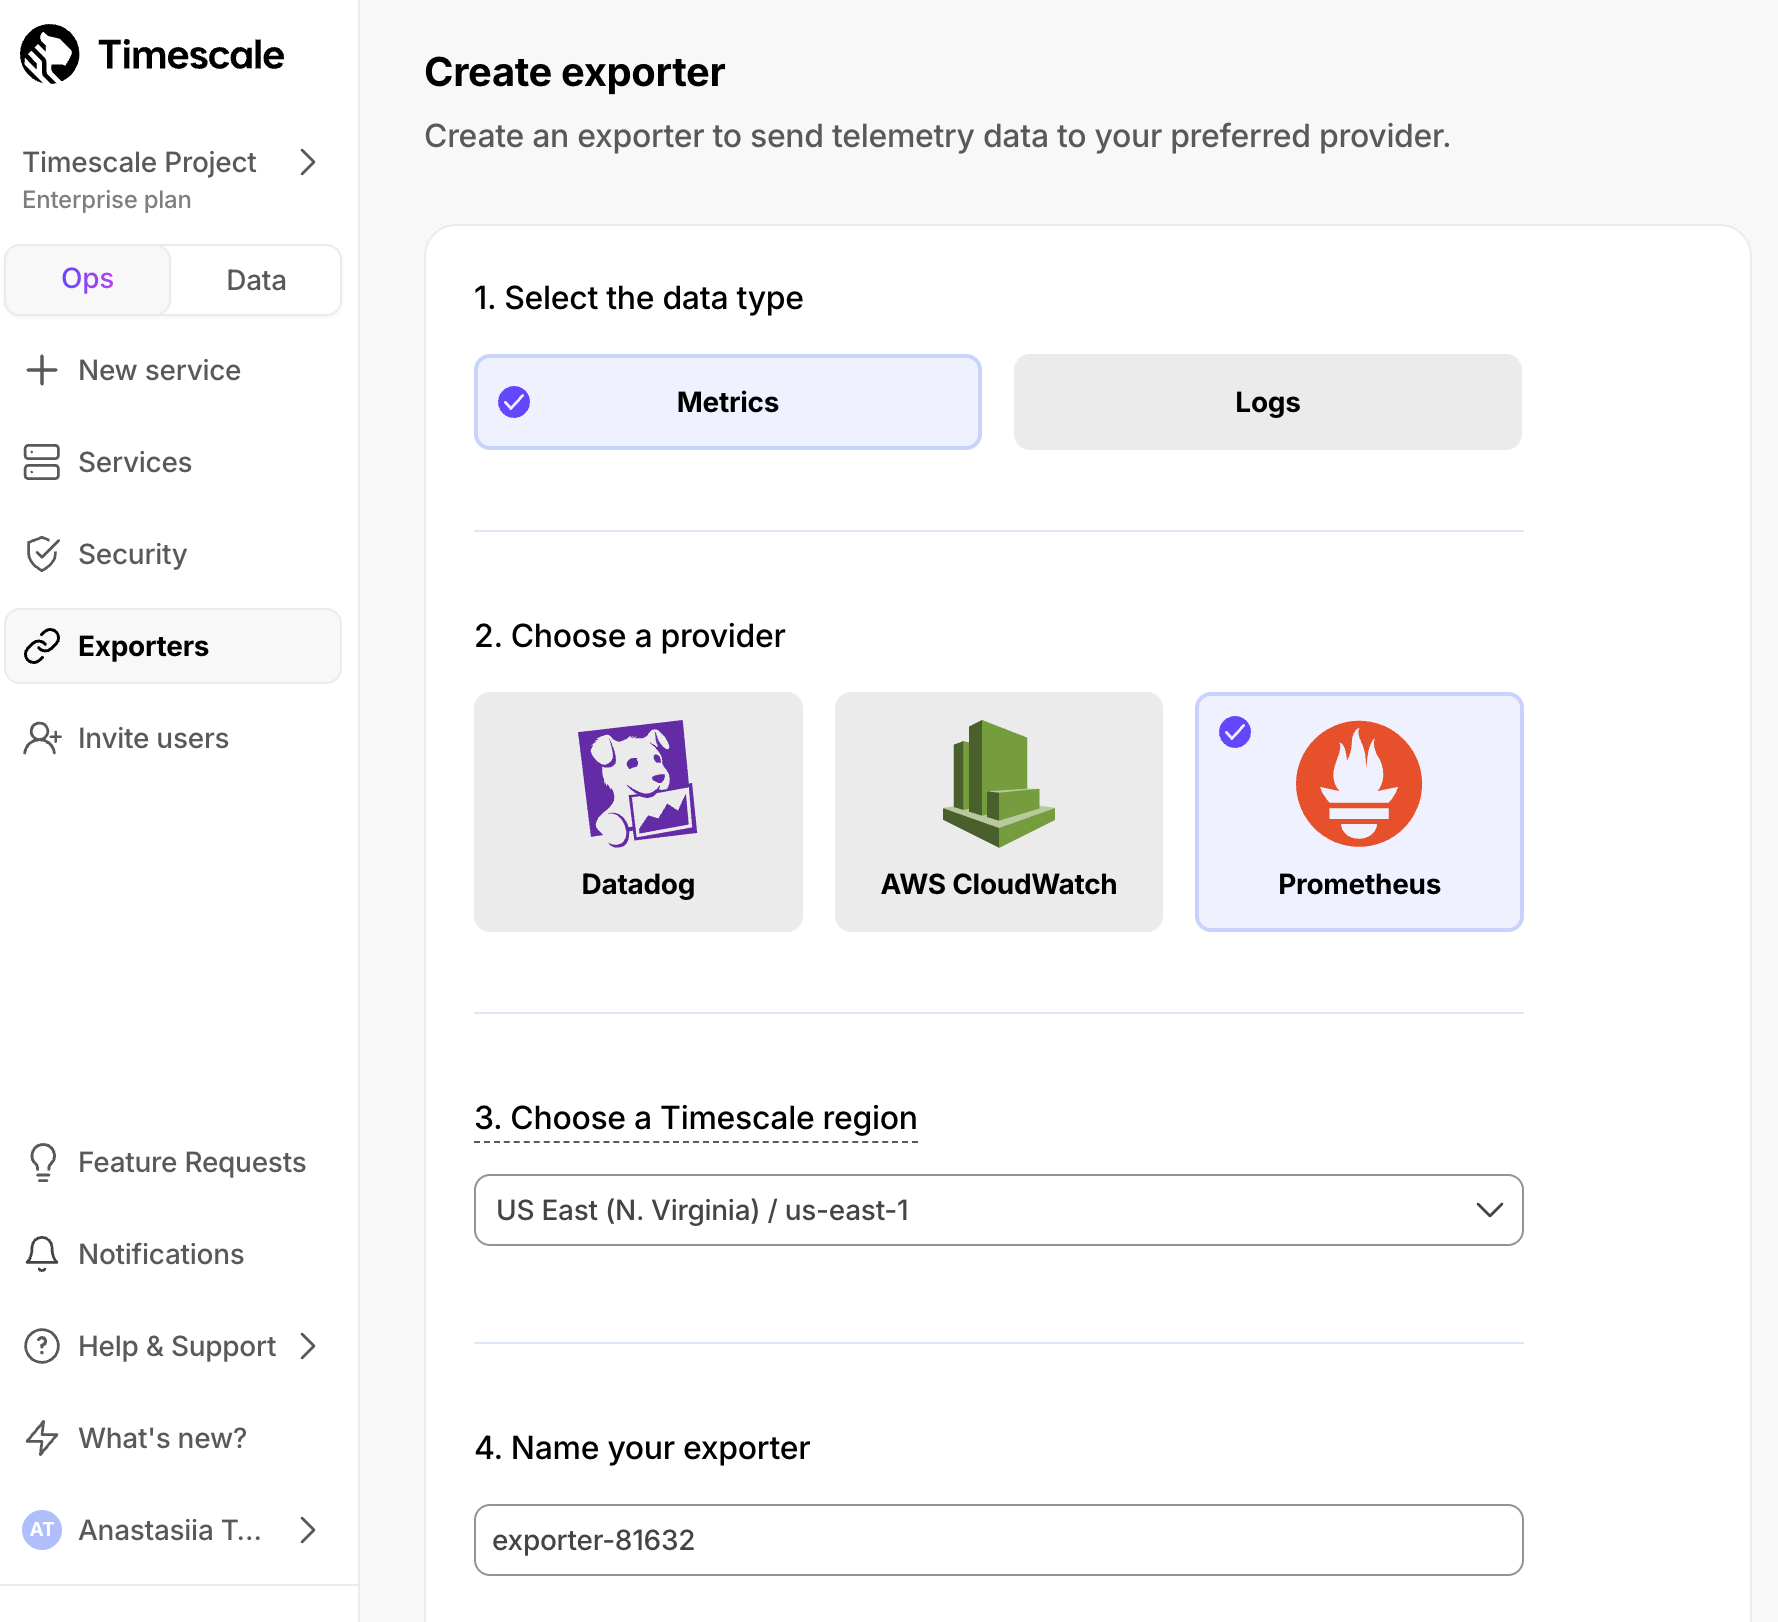
Task: Open the Security menu item
Action: pyautogui.click(x=173, y=554)
